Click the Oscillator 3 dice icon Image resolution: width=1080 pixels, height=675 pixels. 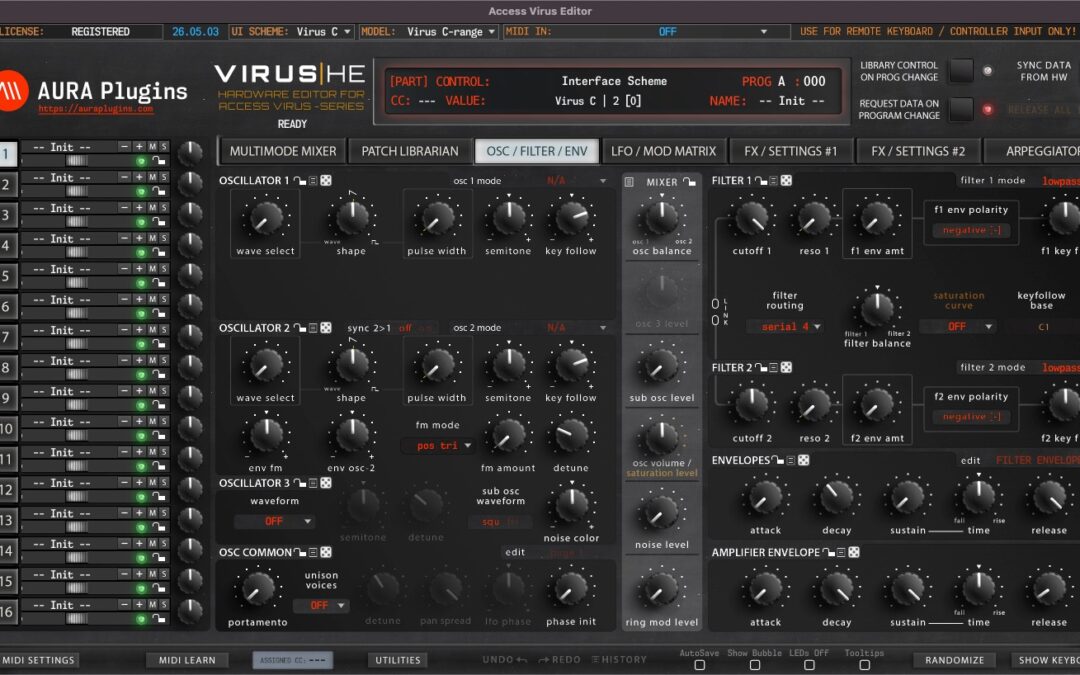pos(326,483)
